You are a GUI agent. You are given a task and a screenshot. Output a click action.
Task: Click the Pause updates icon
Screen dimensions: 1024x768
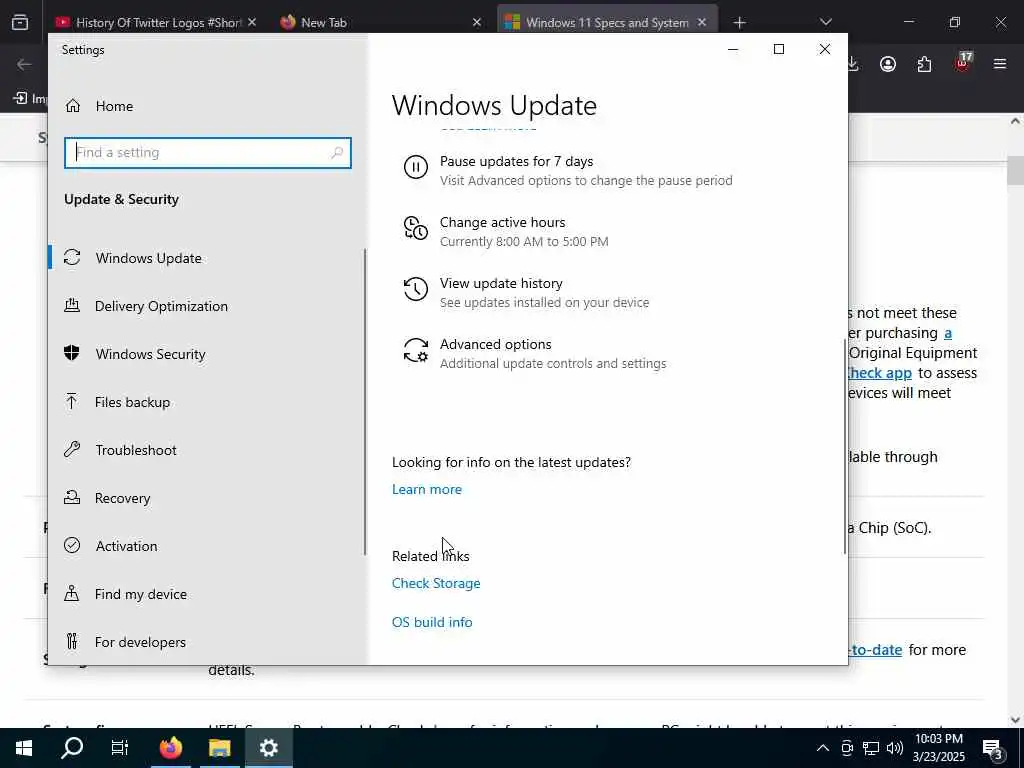pyautogui.click(x=416, y=167)
